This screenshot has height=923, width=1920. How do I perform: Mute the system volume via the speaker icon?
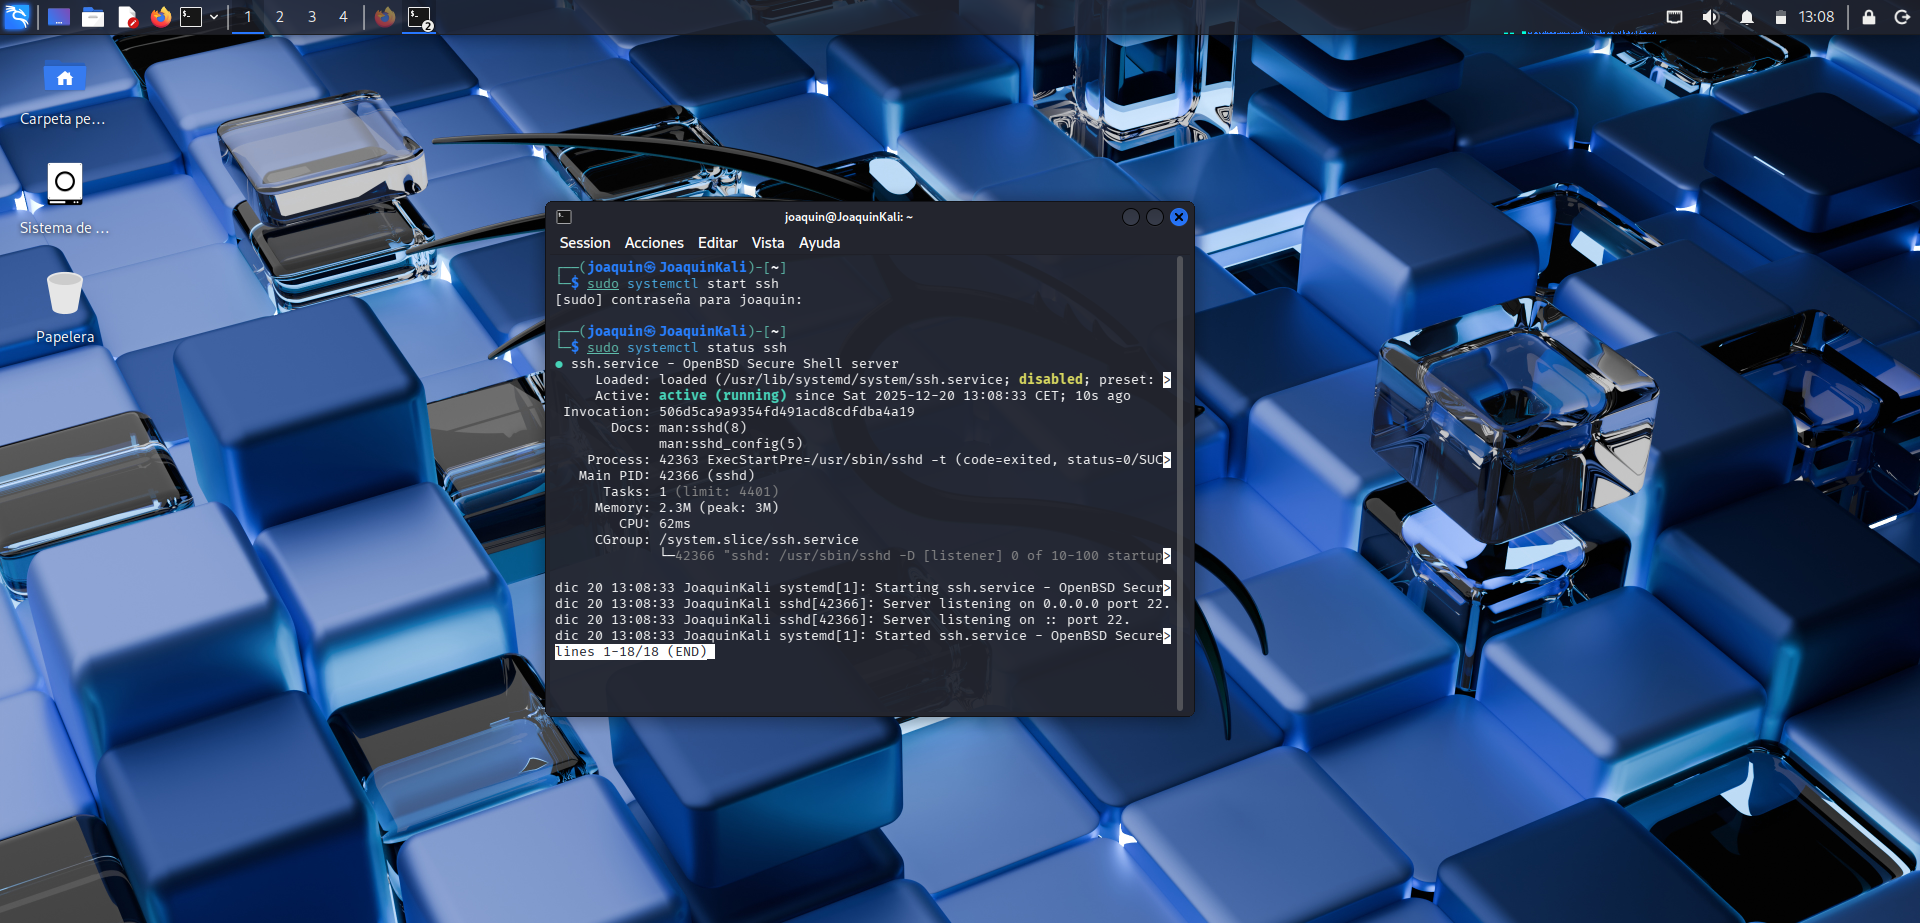[x=1710, y=17]
